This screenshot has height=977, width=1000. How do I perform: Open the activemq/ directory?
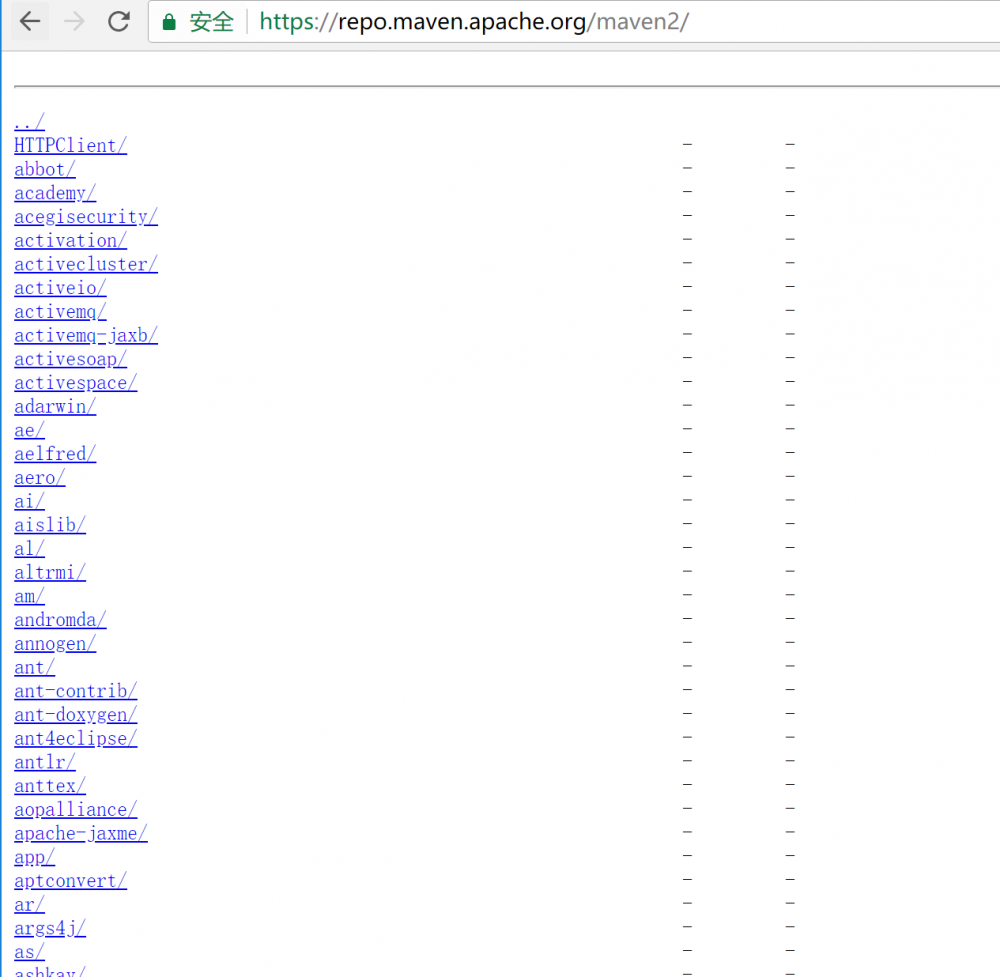(60, 311)
